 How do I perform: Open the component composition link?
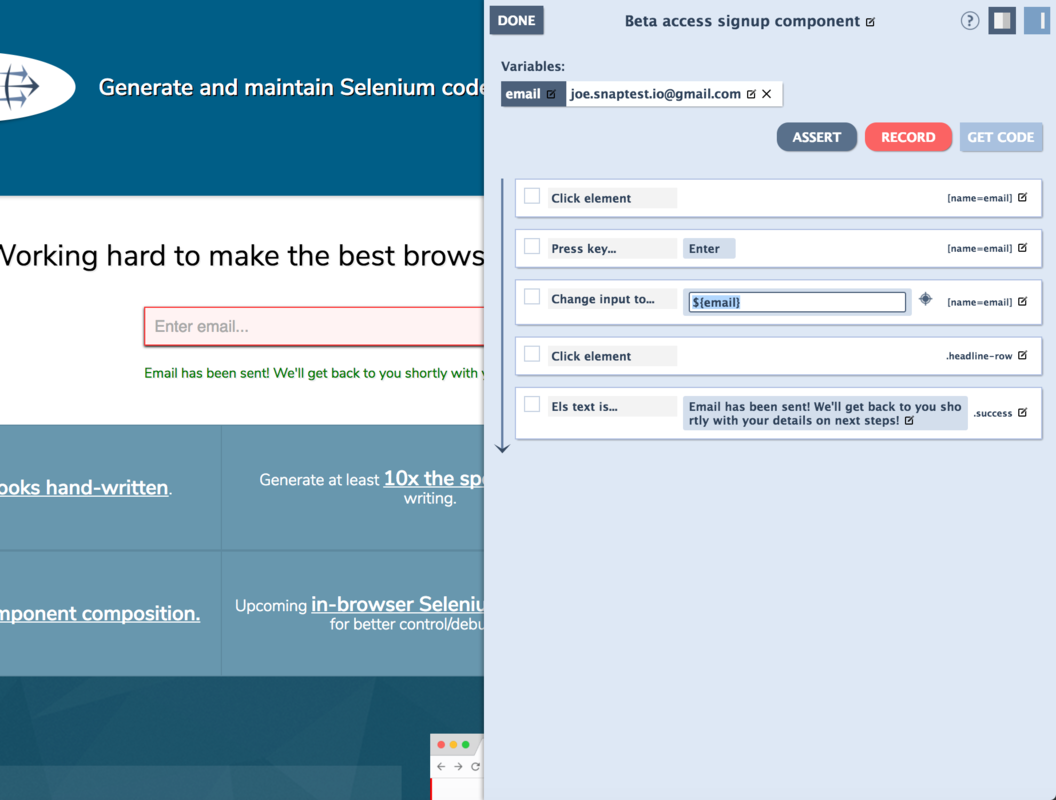click(x=100, y=613)
